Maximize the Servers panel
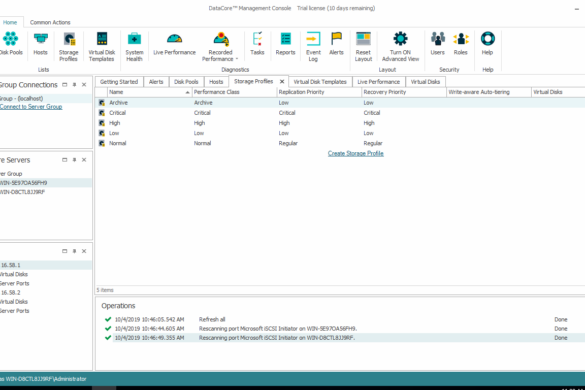The image size is (585, 390). click(65, 160)
